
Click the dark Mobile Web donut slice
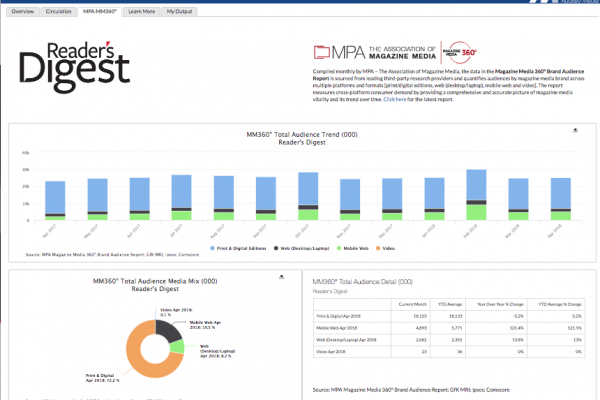[x=169, y=330]
